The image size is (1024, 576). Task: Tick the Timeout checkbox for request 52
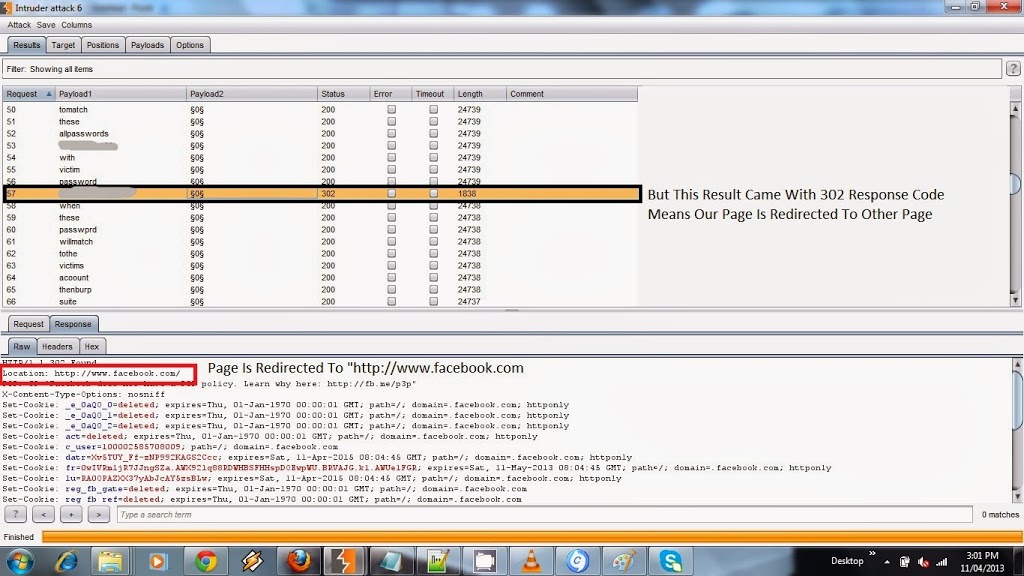(x=434, y=133)
